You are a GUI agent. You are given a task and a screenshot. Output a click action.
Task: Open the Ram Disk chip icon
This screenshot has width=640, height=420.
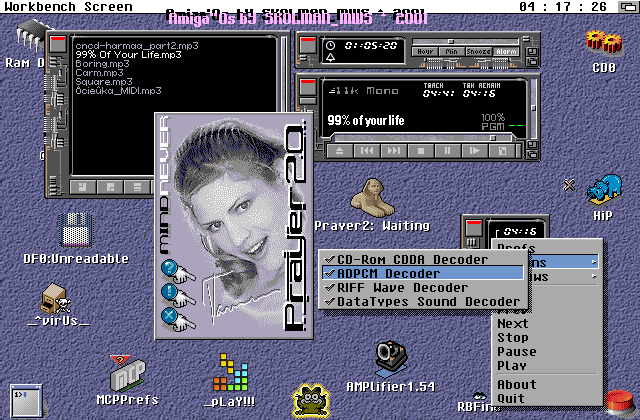[x=29, y=37]
